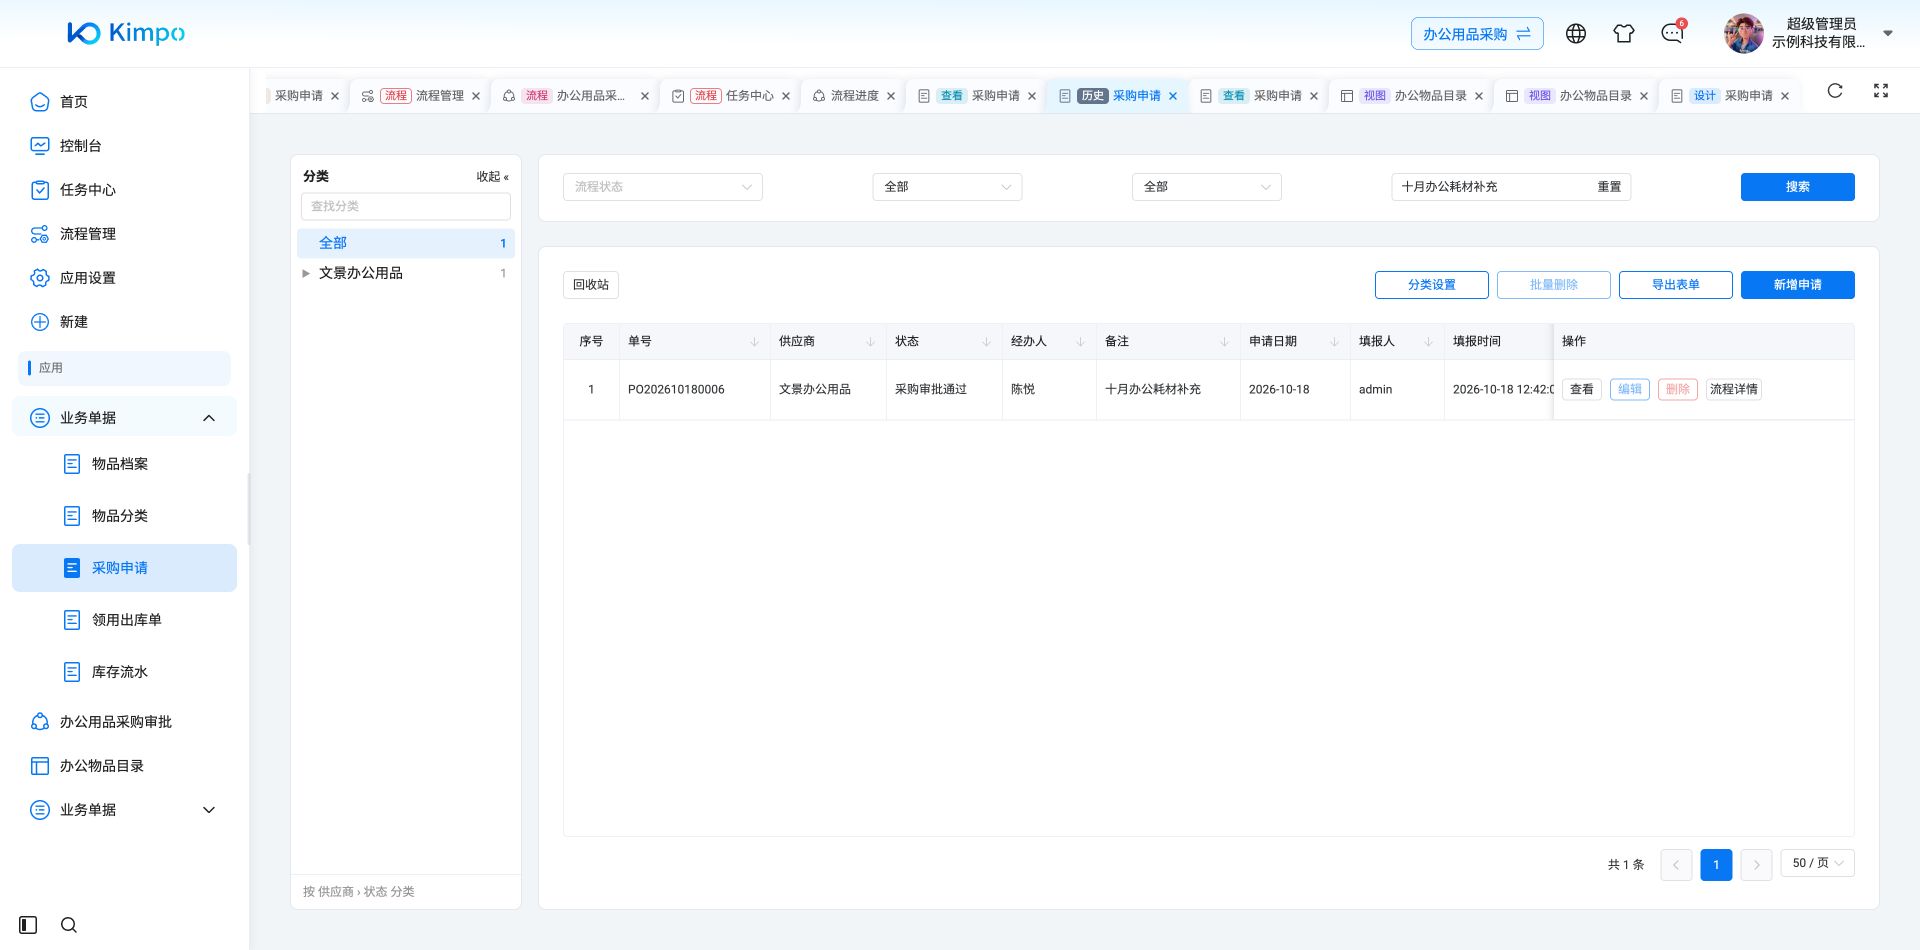Toggle sorting on 申请日期 column
The width and height of the screenshot is (1920, 950).
click(x=1334, y=342)
